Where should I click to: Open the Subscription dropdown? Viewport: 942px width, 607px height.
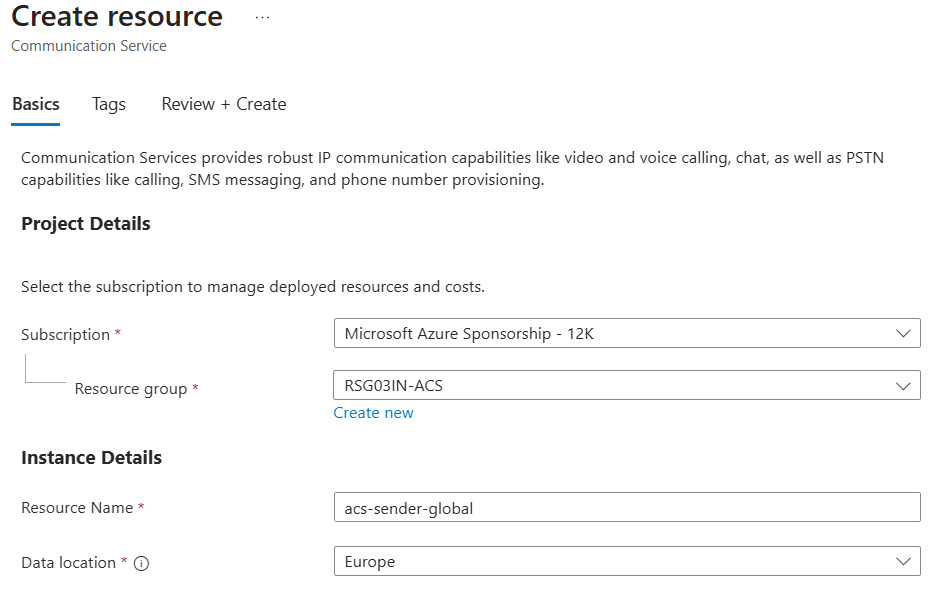point(627,334)
